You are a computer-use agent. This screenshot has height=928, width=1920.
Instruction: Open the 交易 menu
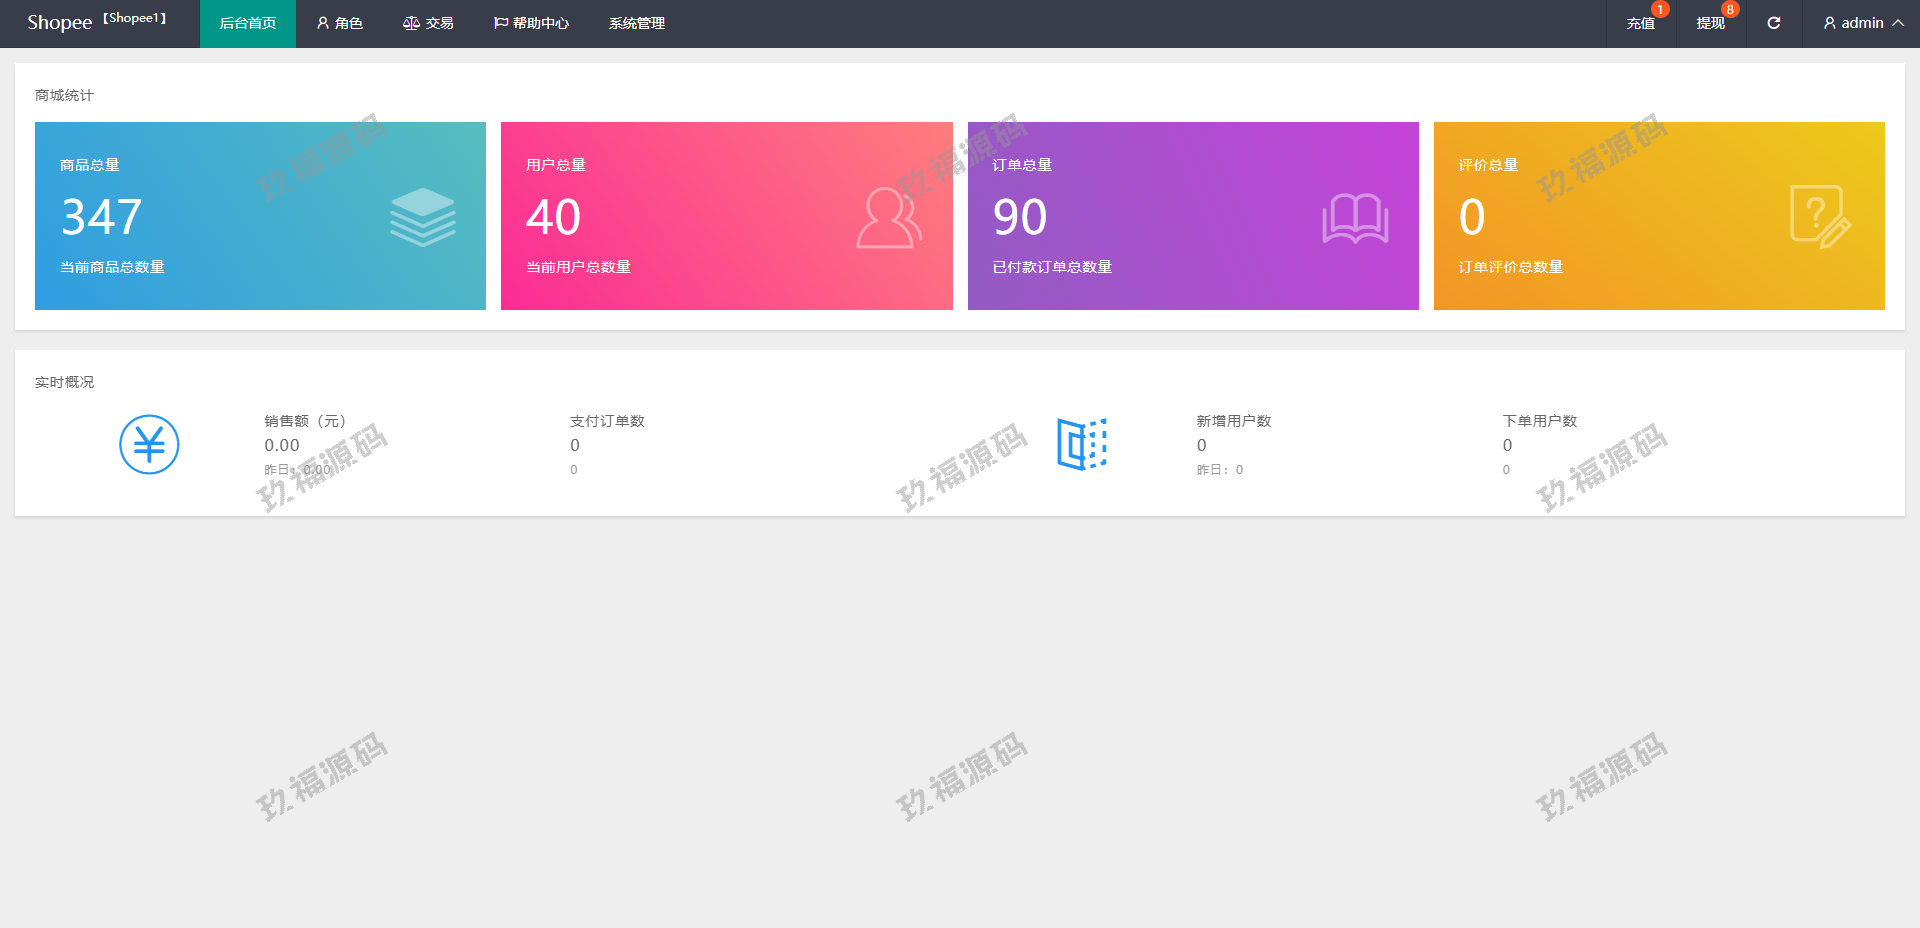click(x=428, y=23)
